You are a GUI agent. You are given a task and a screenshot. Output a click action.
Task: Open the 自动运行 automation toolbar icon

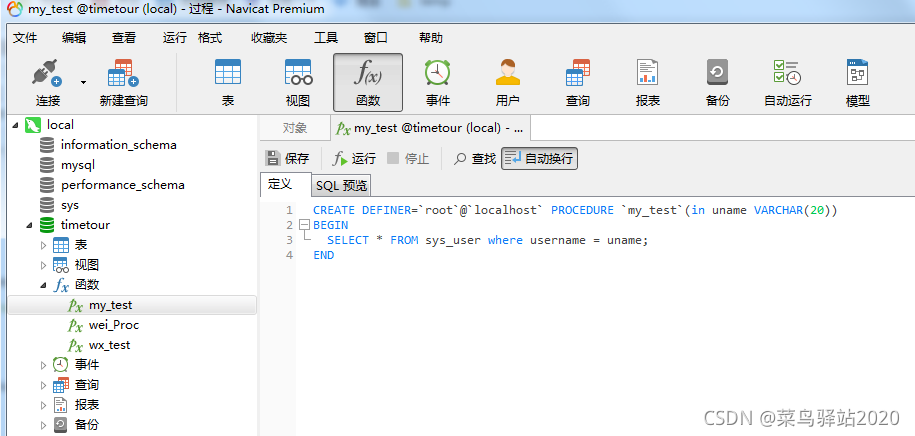[x=788, y=82]
